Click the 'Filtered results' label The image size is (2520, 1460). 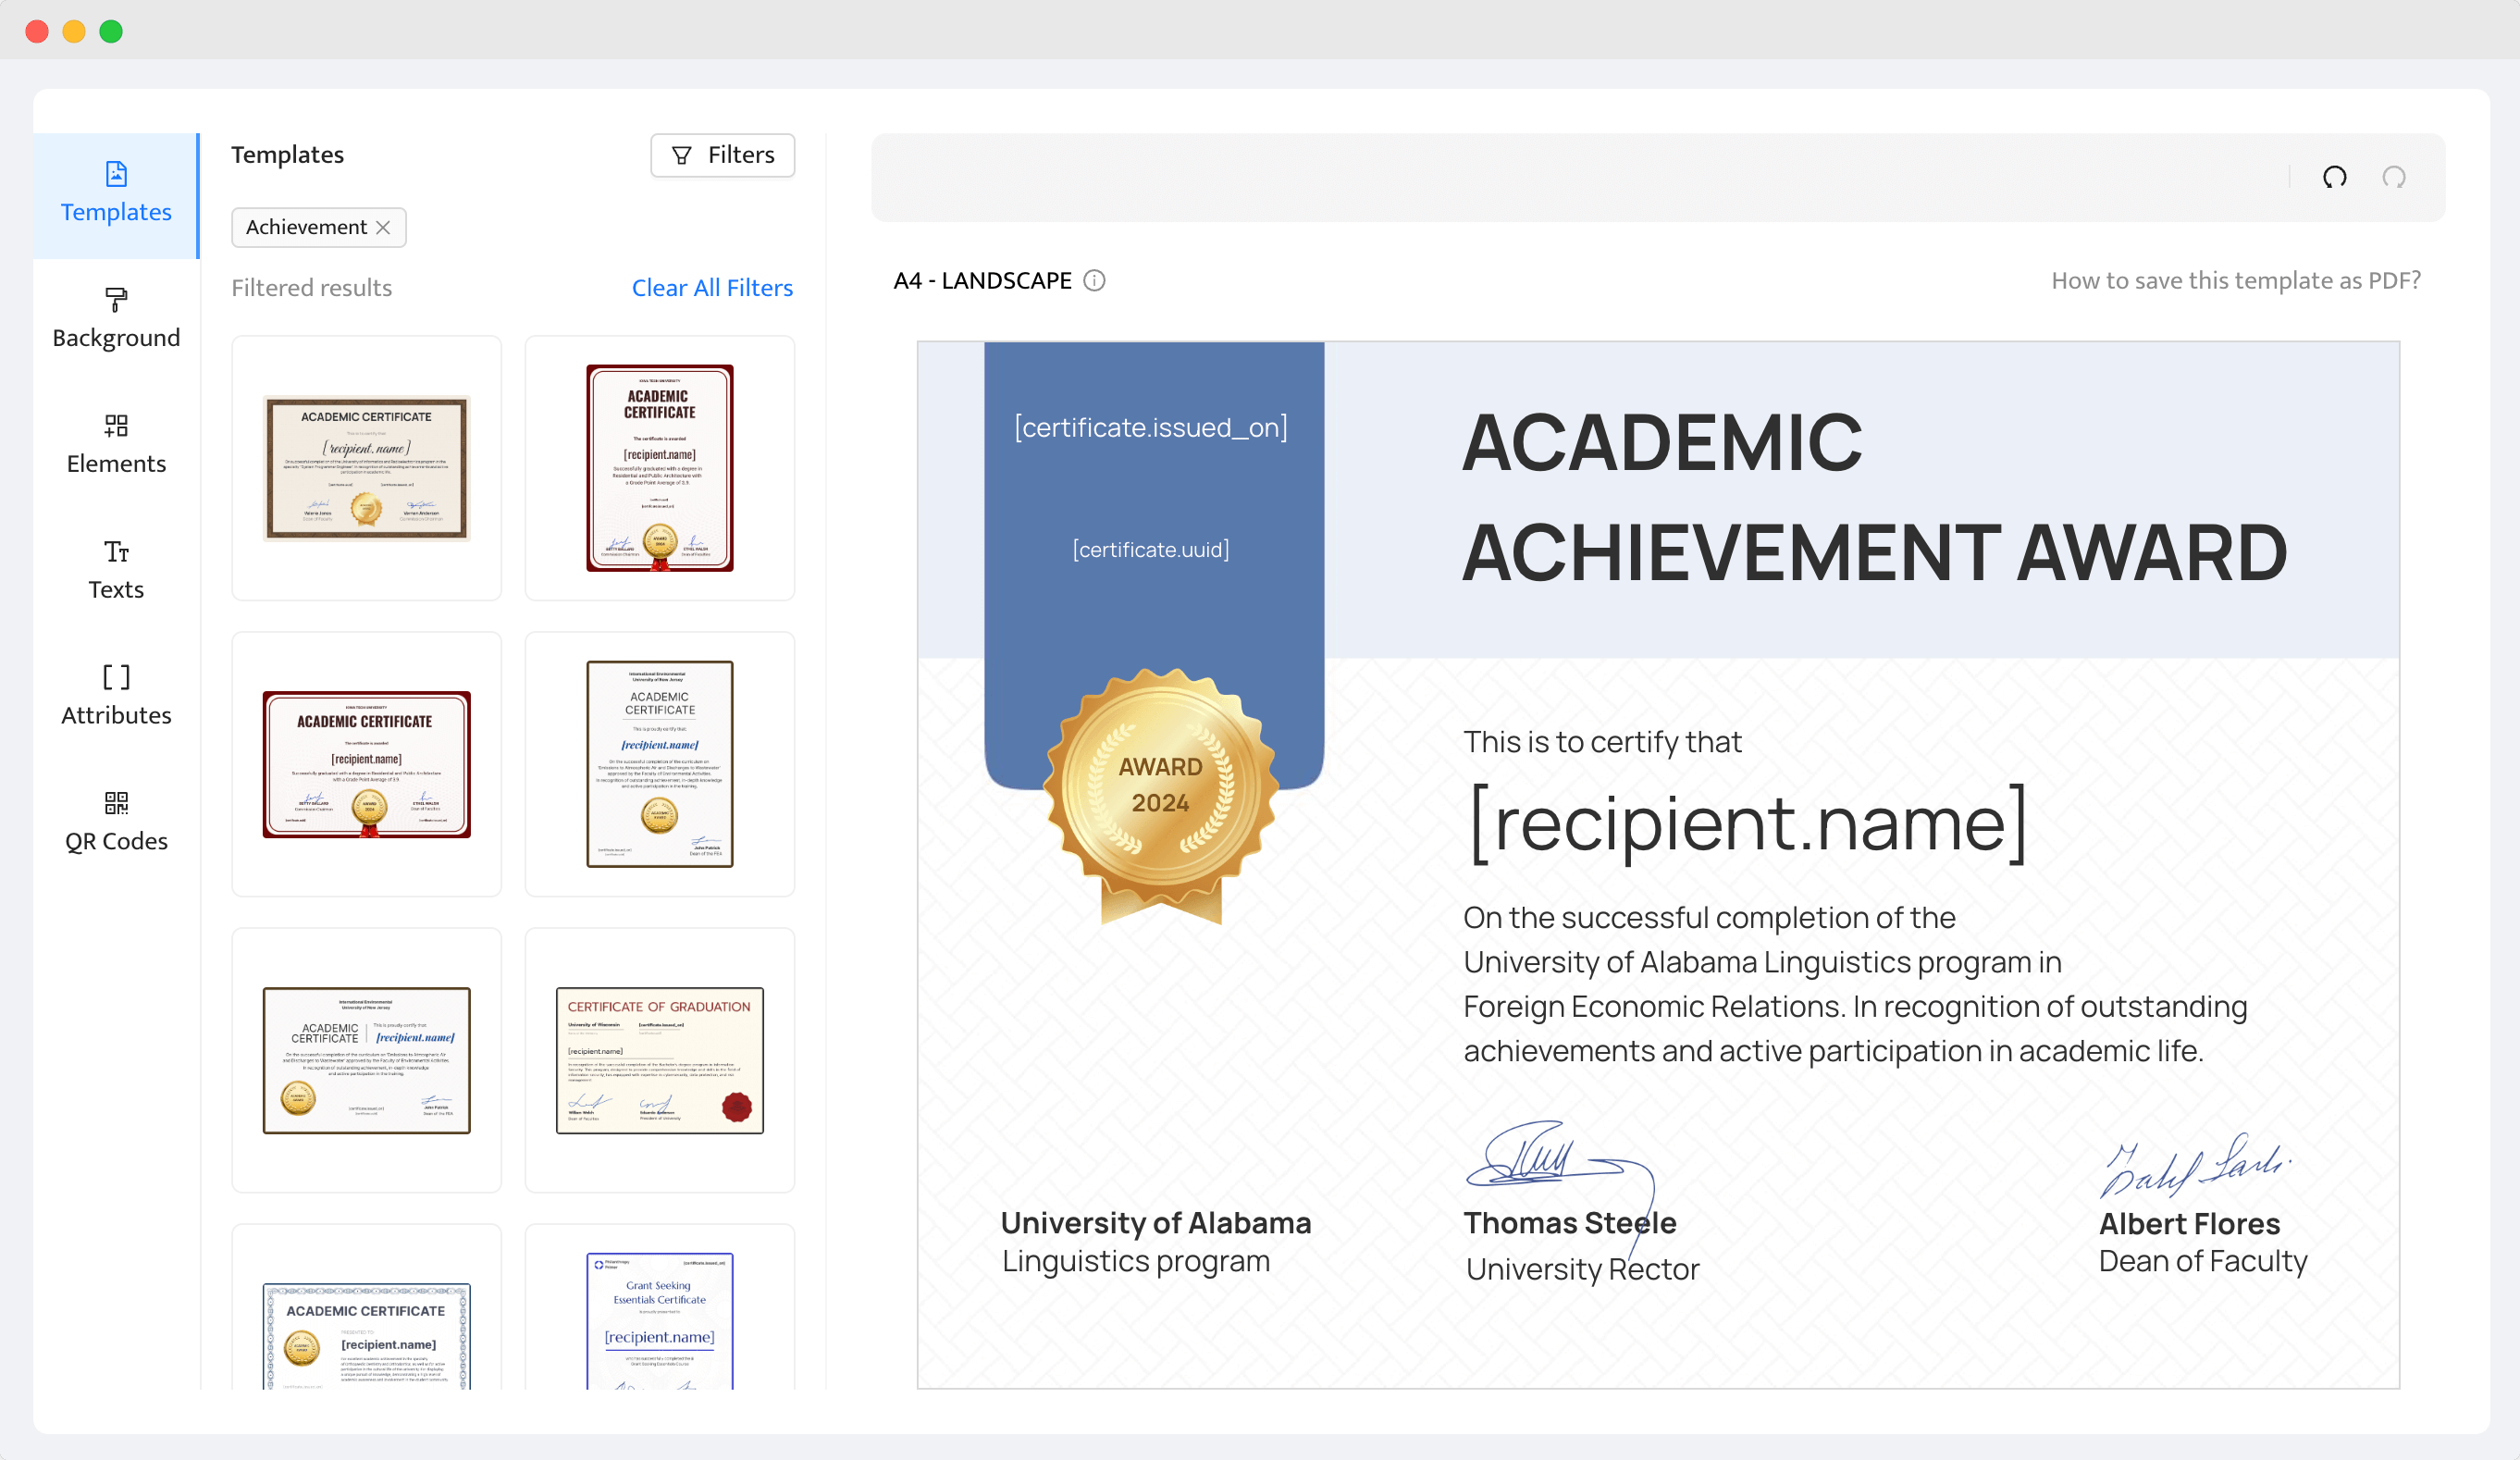tap(312, 288)
